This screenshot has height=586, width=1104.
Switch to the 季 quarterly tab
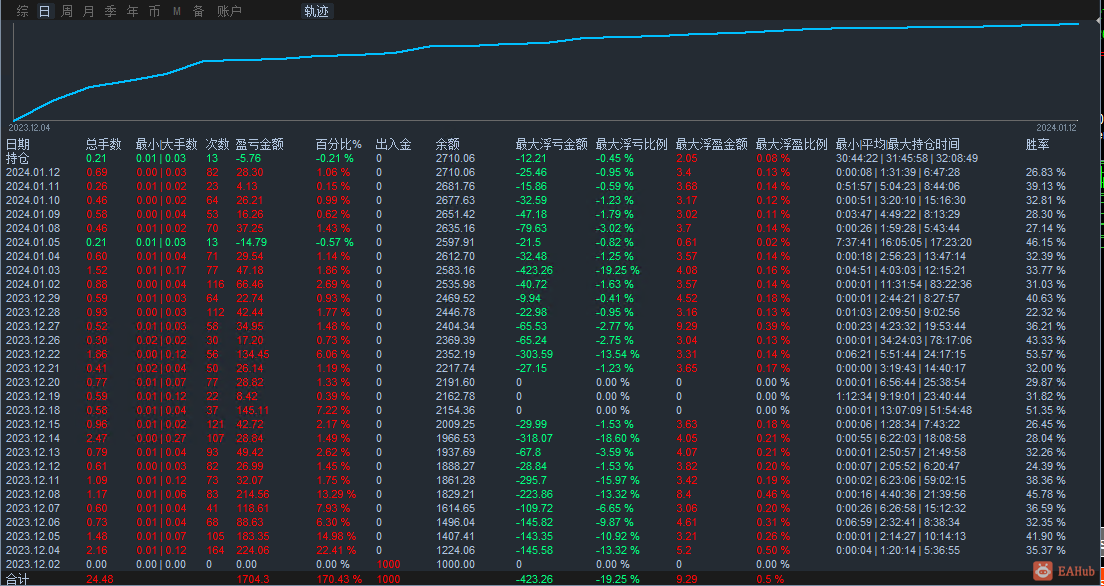pyautogui.click(x=111, y=11)
